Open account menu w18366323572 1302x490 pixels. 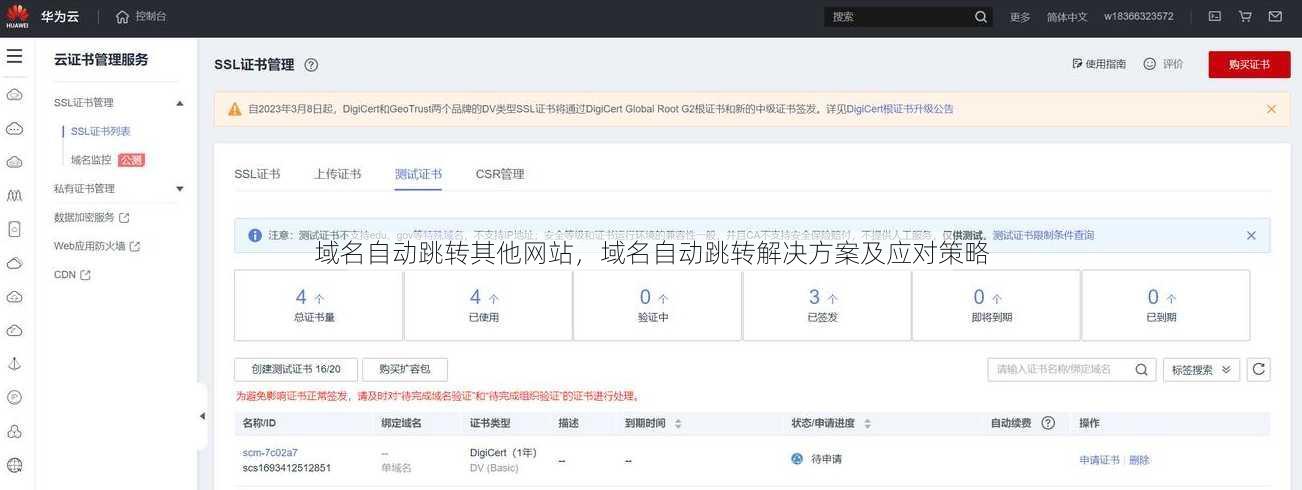tap(1139, 17)
